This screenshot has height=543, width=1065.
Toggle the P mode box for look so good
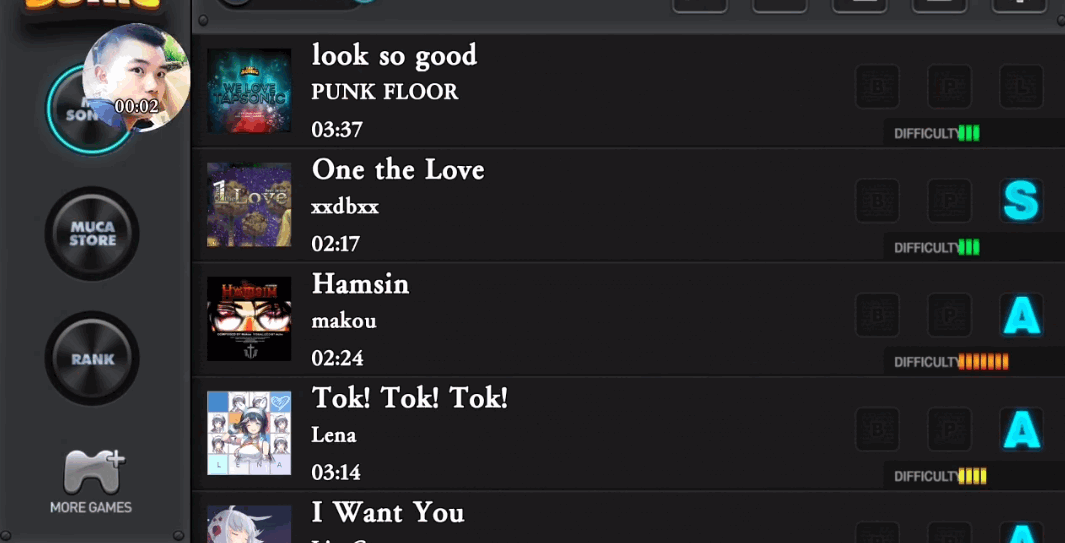949,86
